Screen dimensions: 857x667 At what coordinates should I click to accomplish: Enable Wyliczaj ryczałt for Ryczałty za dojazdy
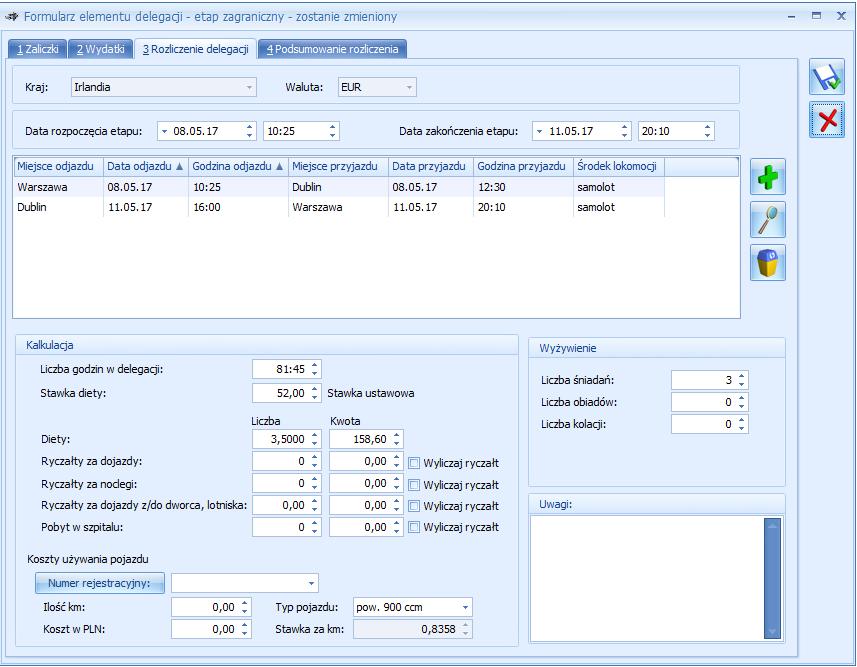coord(414,463)
